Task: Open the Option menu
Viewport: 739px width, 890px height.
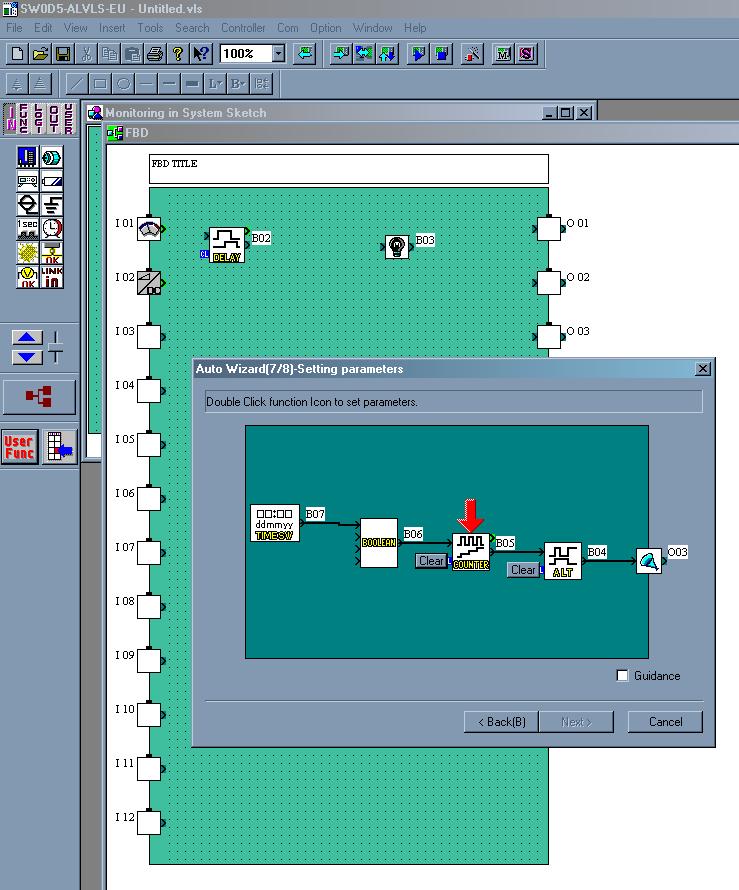Action: [x=325, y=28]
